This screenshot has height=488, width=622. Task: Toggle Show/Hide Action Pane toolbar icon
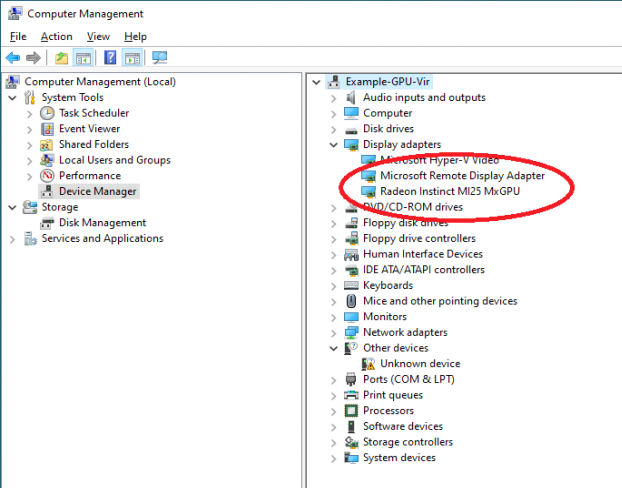point(132,58)
